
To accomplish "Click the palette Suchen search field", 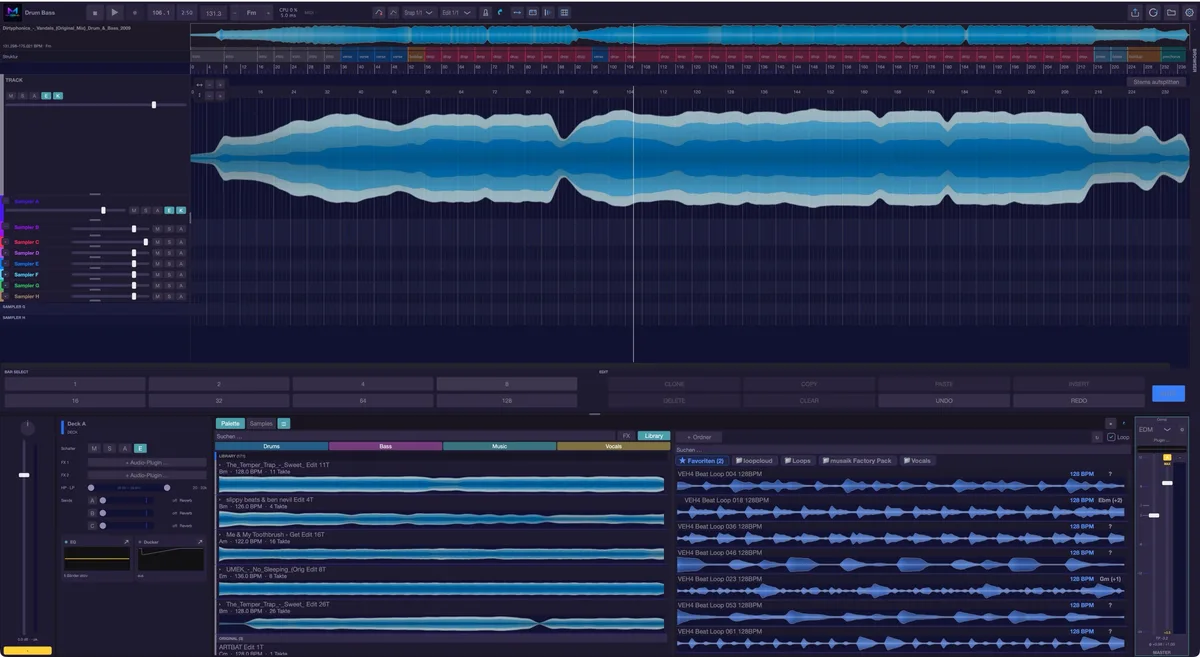I will pos(416,436).
